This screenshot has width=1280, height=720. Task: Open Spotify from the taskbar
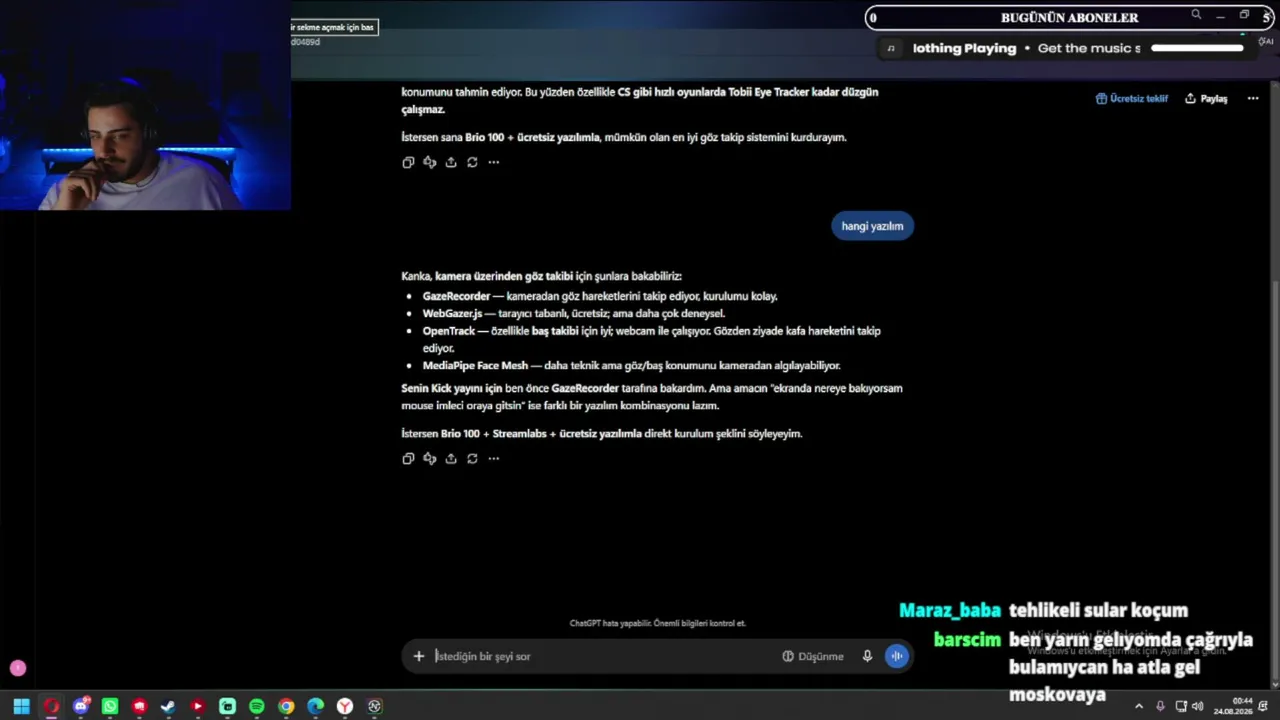(x=256, y=707)
